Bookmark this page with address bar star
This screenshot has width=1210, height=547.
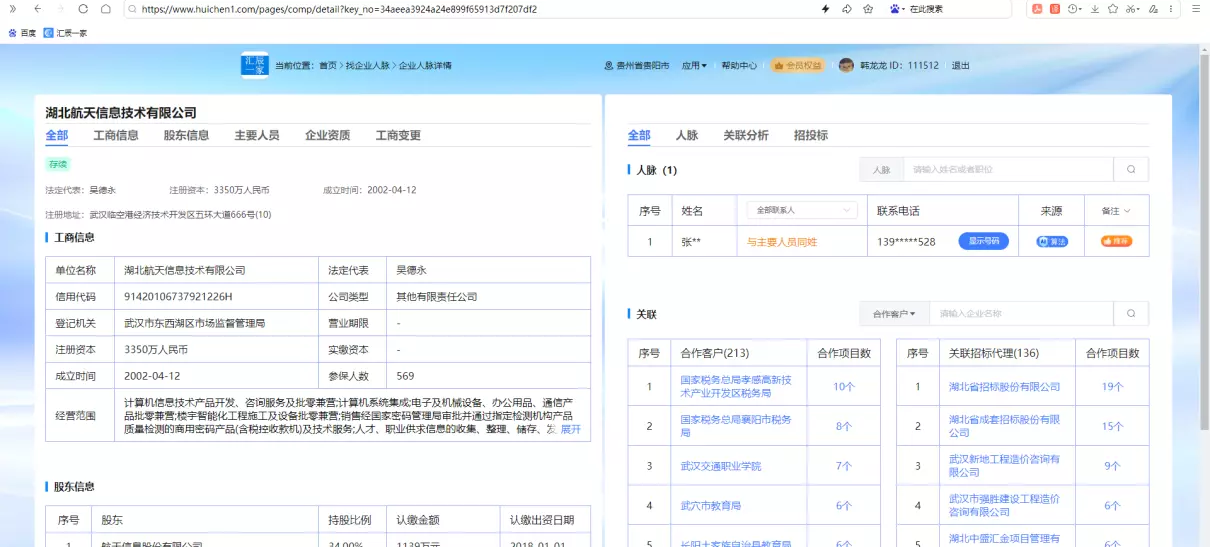868,9
